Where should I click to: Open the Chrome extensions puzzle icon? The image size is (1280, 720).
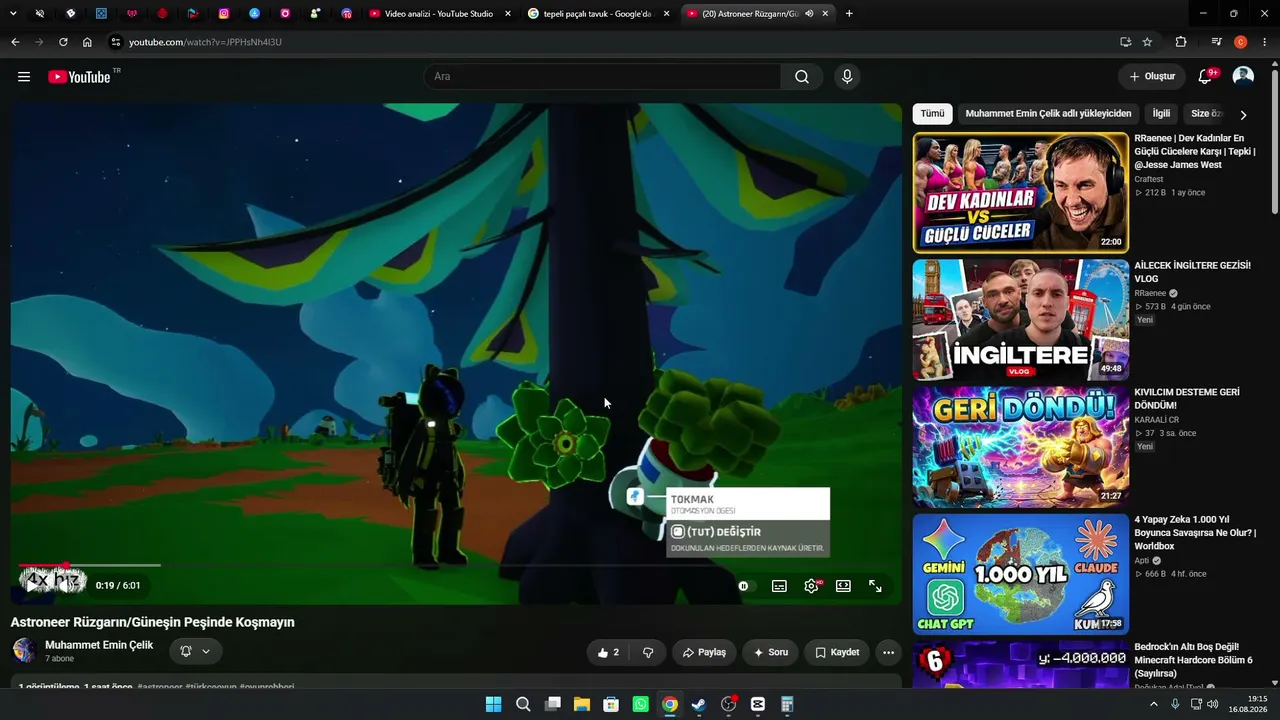(x=1181, y=42)
